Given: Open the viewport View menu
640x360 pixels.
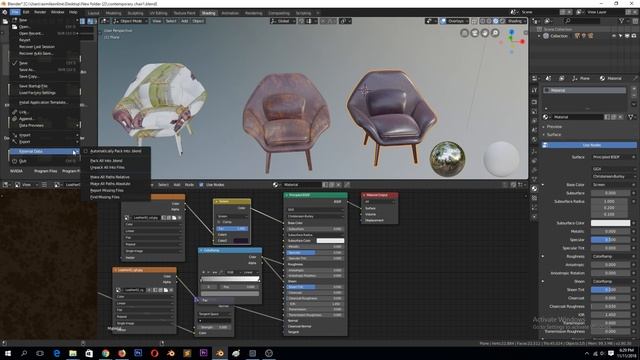Looking at the screenshot, I should coord(156,21).
